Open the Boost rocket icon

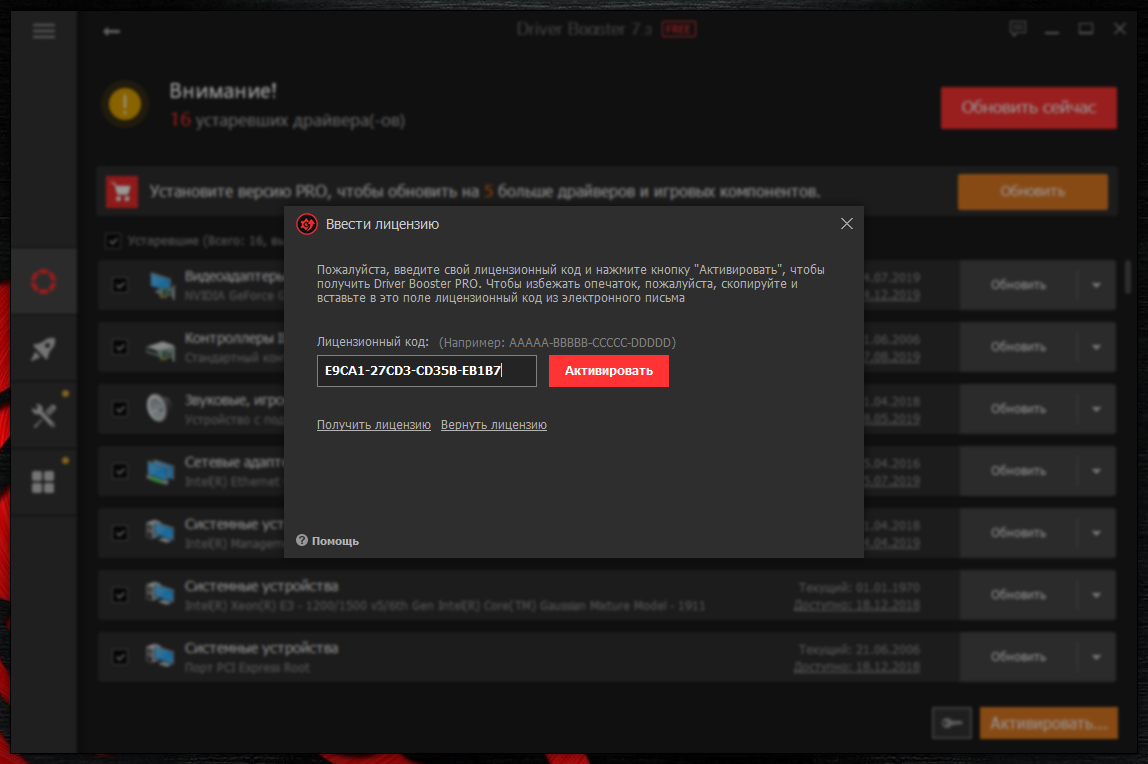coord(43,348)
